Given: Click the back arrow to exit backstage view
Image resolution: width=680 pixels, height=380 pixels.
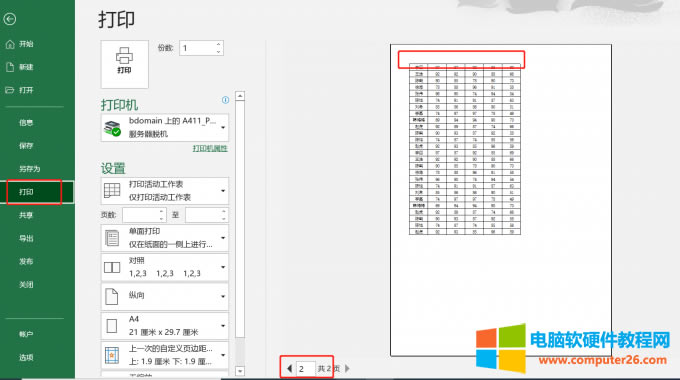Looking at the screenshot, I should tap(10, 19).
